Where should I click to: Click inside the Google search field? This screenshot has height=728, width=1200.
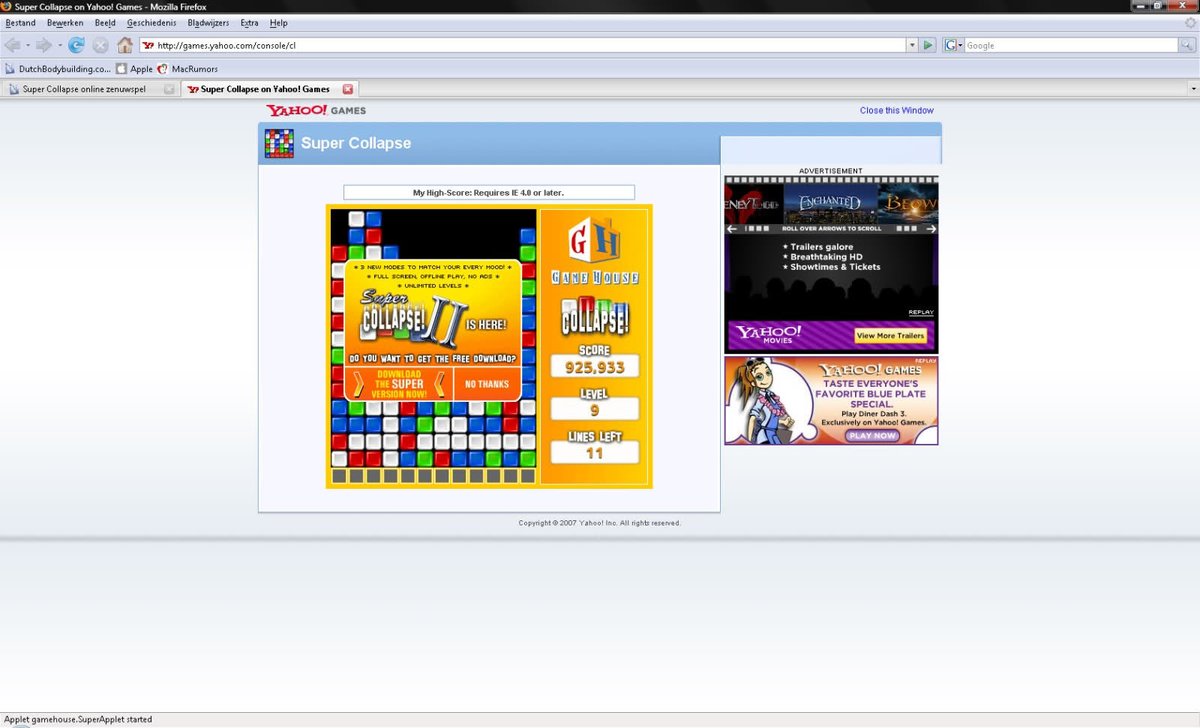pos(1070,45)
